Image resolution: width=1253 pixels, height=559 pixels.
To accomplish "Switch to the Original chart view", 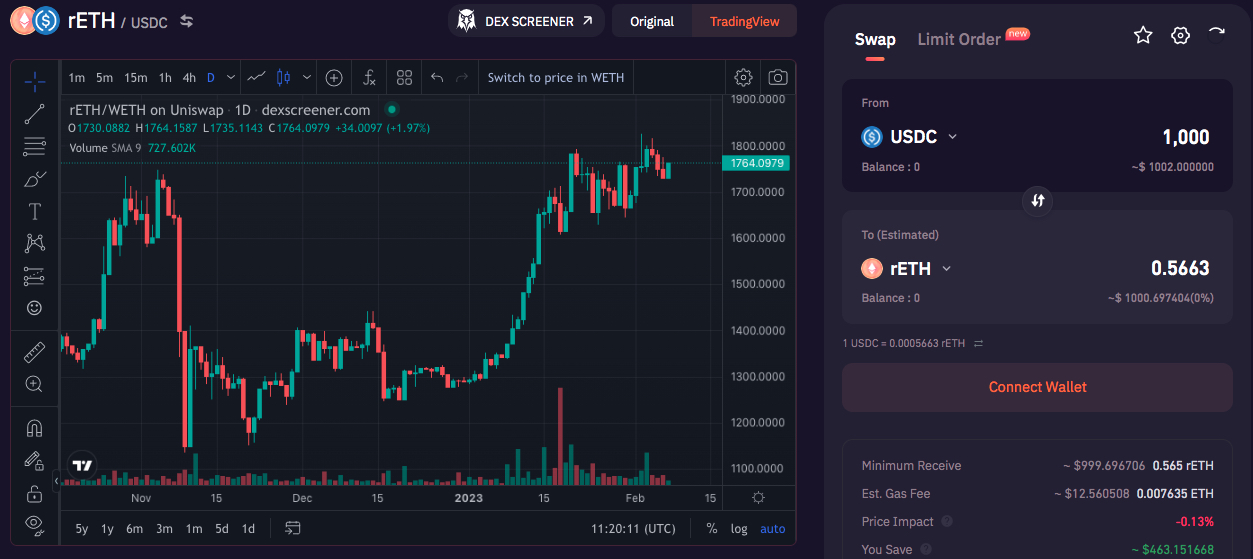I will click(652, 21).
